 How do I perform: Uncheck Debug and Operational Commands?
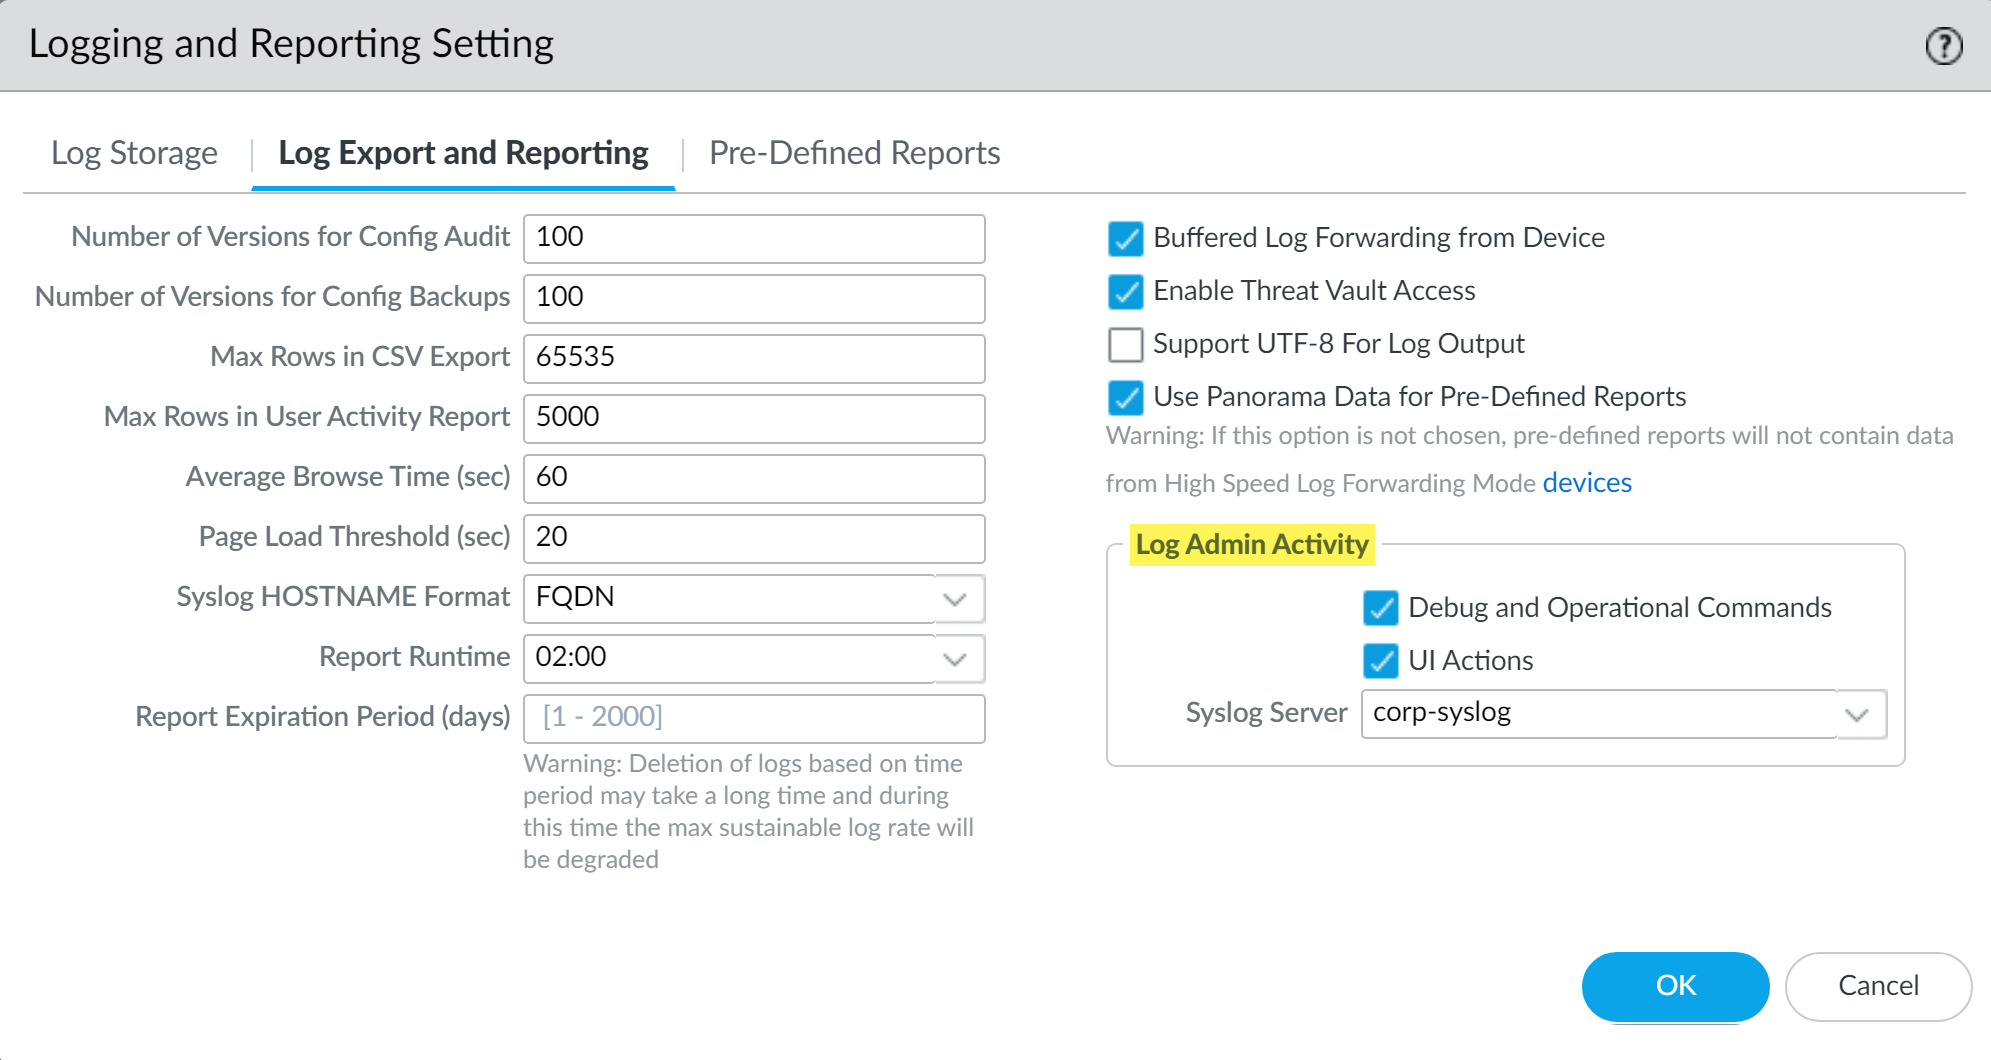tap(1380, 608)
